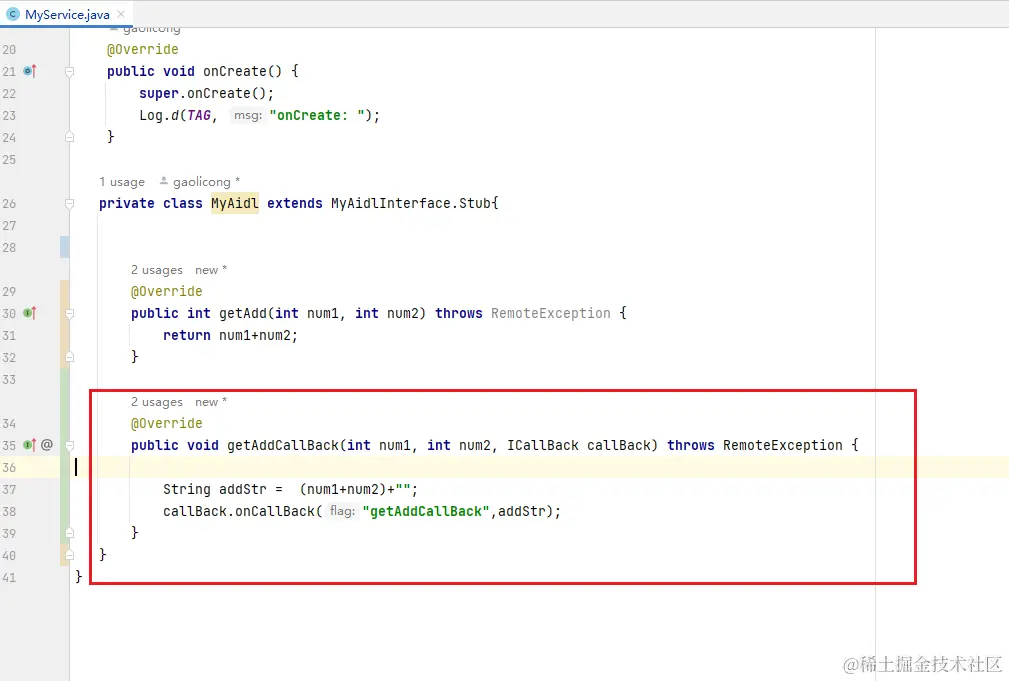Open '2 usages' hint for the getAdd method
Image resolution: width=1009 pixels, height=681 pixels.
coord(157,270)
